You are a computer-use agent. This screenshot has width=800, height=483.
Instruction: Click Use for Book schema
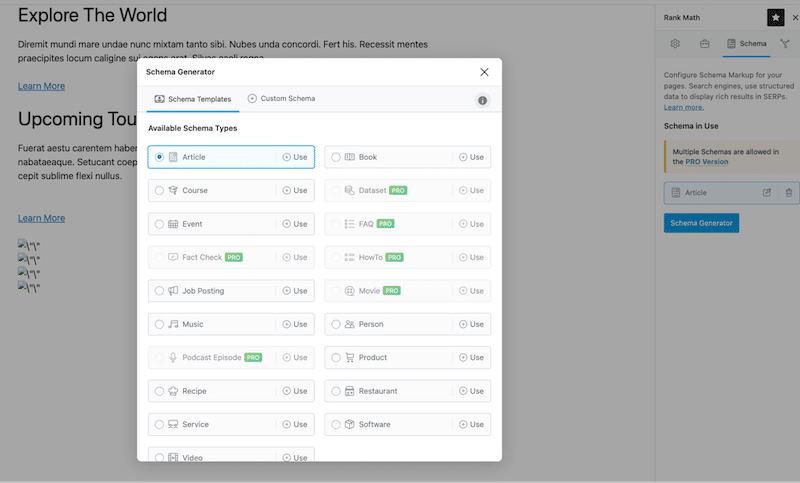tap(471, 157)
